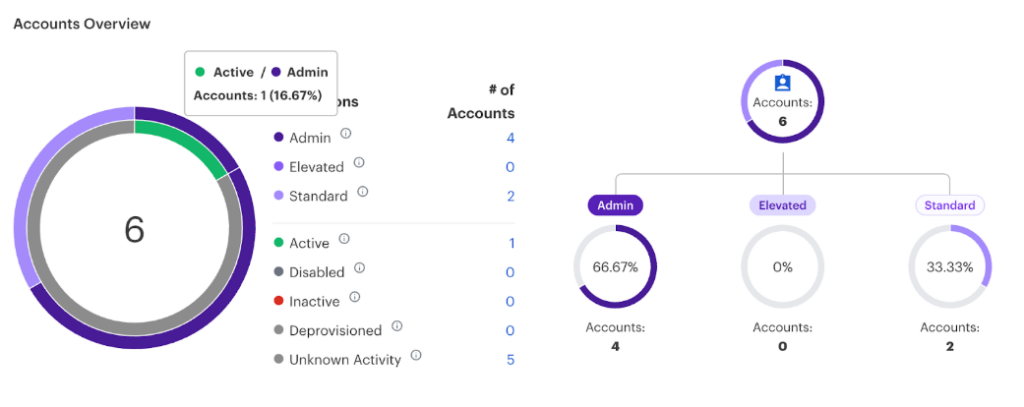Open the Admin accounts count link 4
The width and height of the screenshot is (1024, 407).
pyautogui.click(x=510, y=138)
